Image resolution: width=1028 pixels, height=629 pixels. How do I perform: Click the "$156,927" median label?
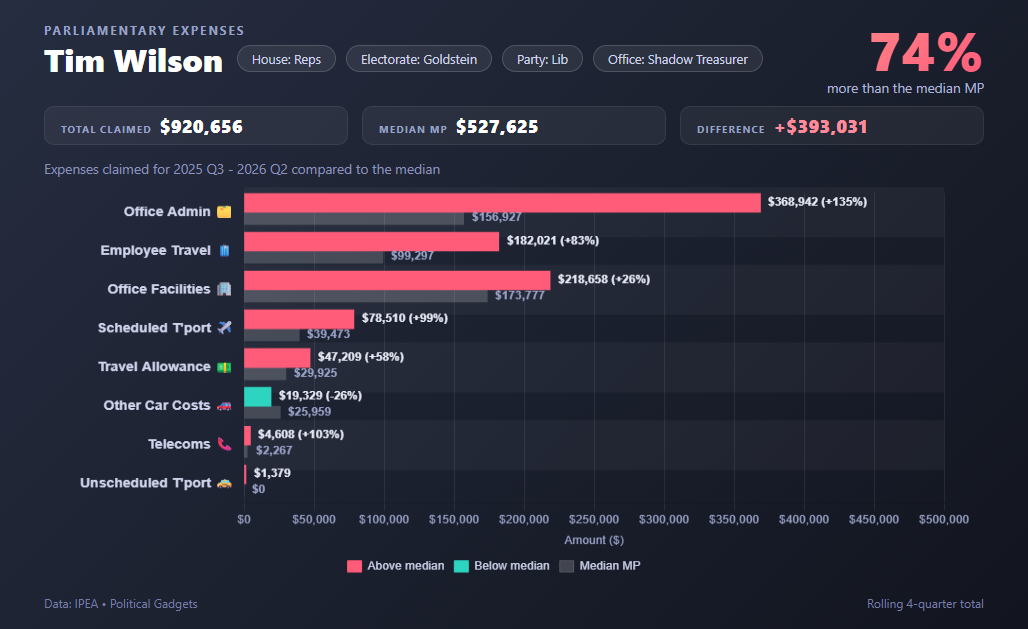pos(496,217)
